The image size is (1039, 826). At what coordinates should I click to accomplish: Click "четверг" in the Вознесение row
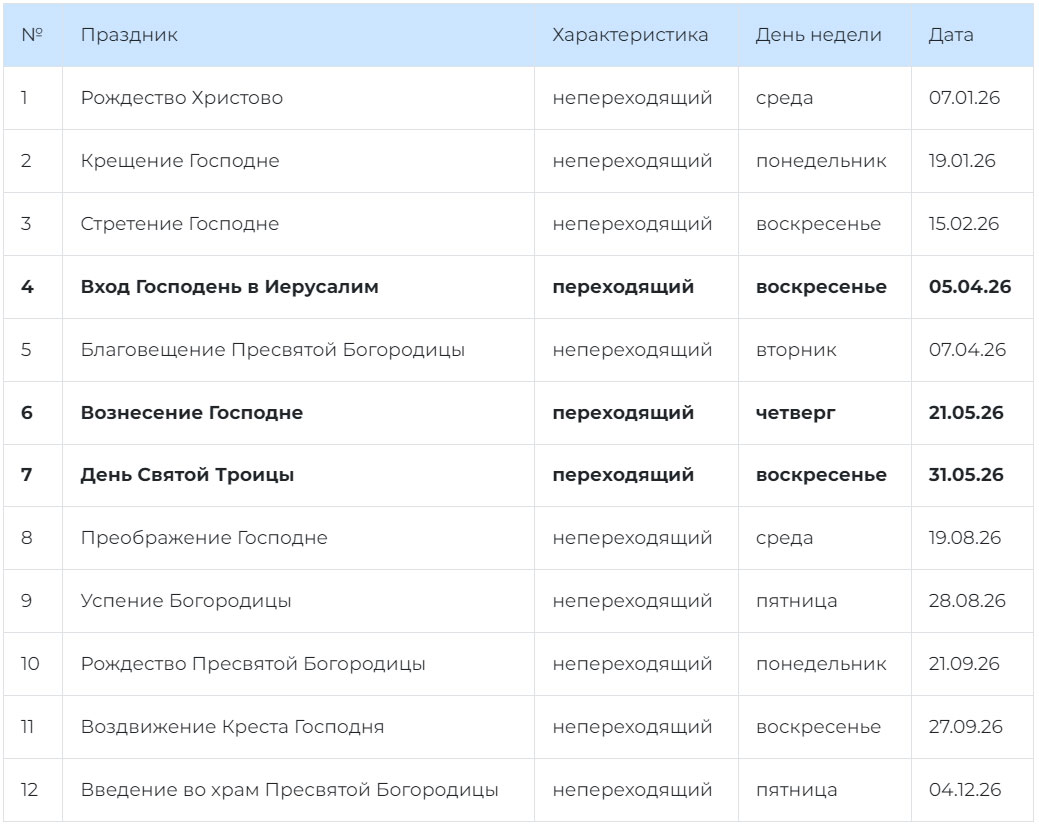(x=795, y=413)
